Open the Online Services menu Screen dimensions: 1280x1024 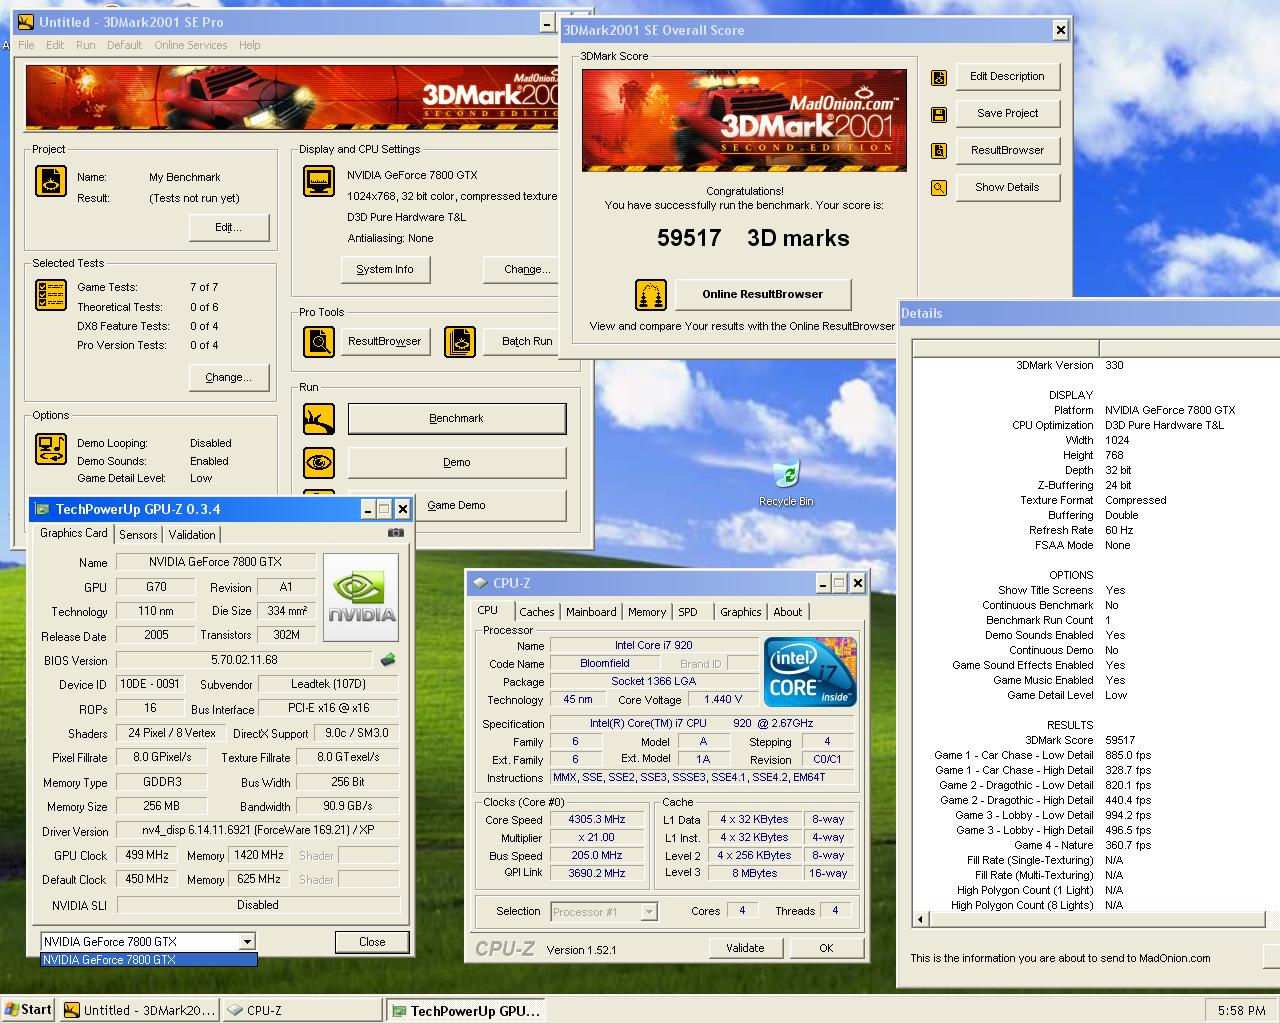[190, 45]
